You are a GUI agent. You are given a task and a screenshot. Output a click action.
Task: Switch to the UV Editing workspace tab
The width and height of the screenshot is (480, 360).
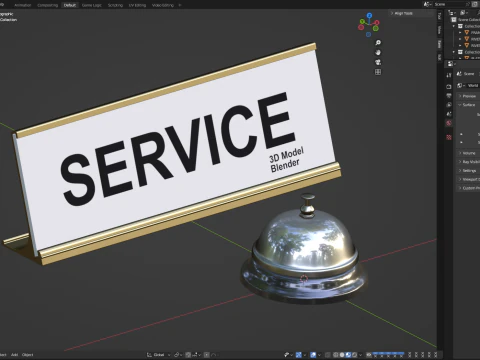coord(137,5)
